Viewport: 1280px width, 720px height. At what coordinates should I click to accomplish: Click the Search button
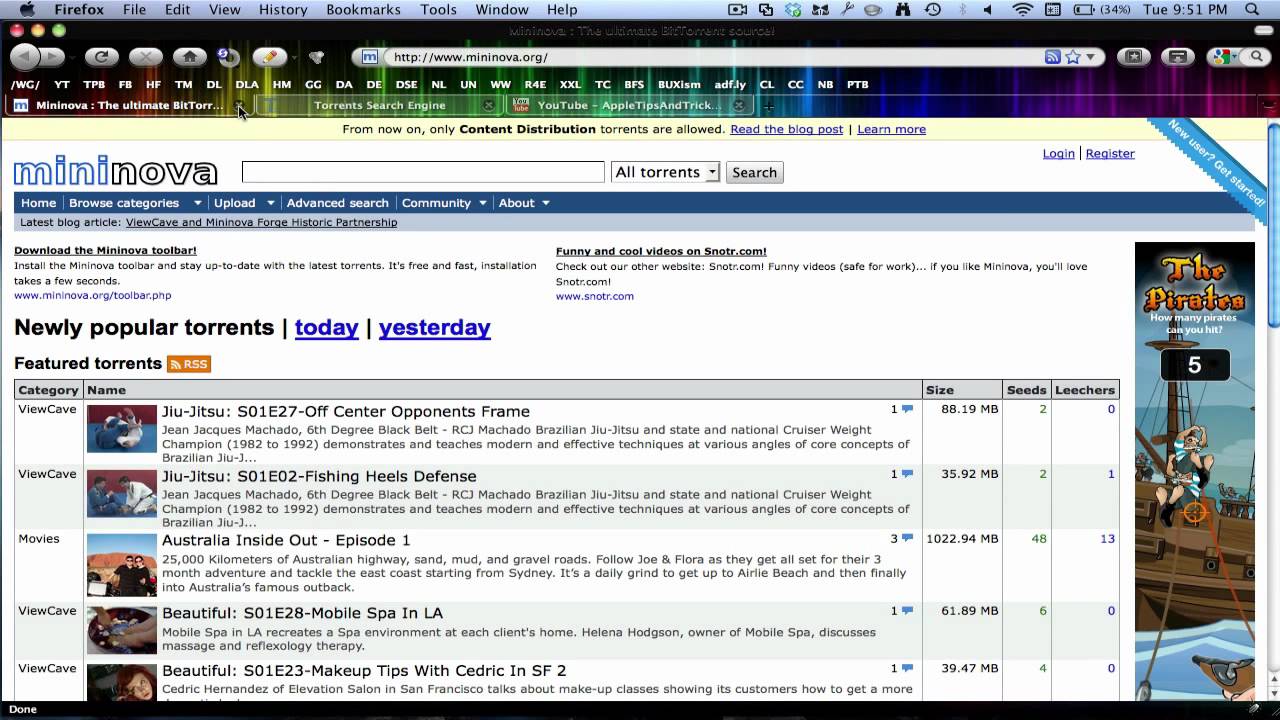[754, 172]
